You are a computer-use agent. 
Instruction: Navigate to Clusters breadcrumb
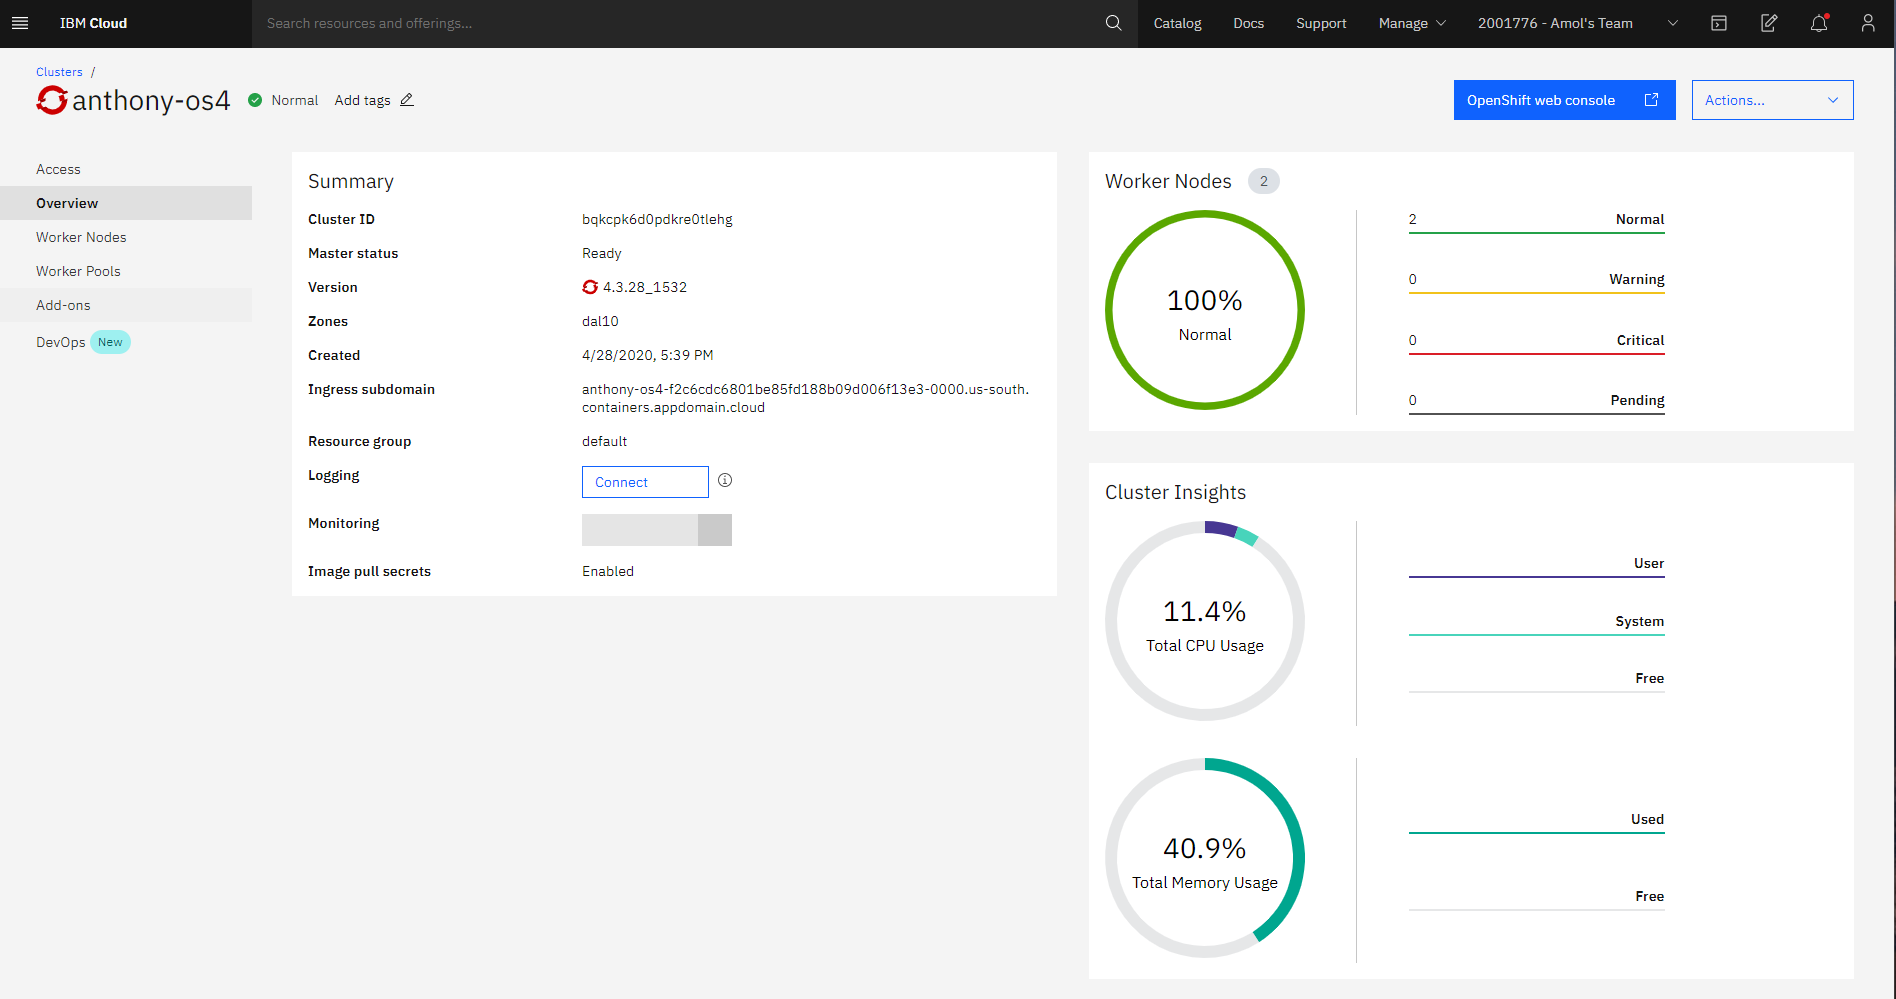pos(59,72)
